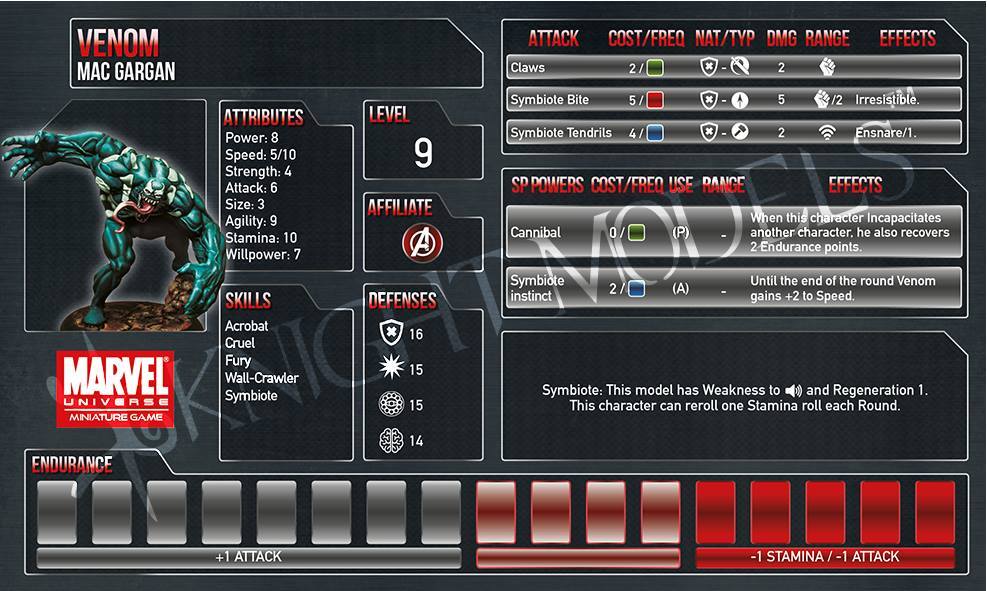987x591 pixels.
Task: Click the 'Willpower: 7' attribute
Action: (262, 255)
